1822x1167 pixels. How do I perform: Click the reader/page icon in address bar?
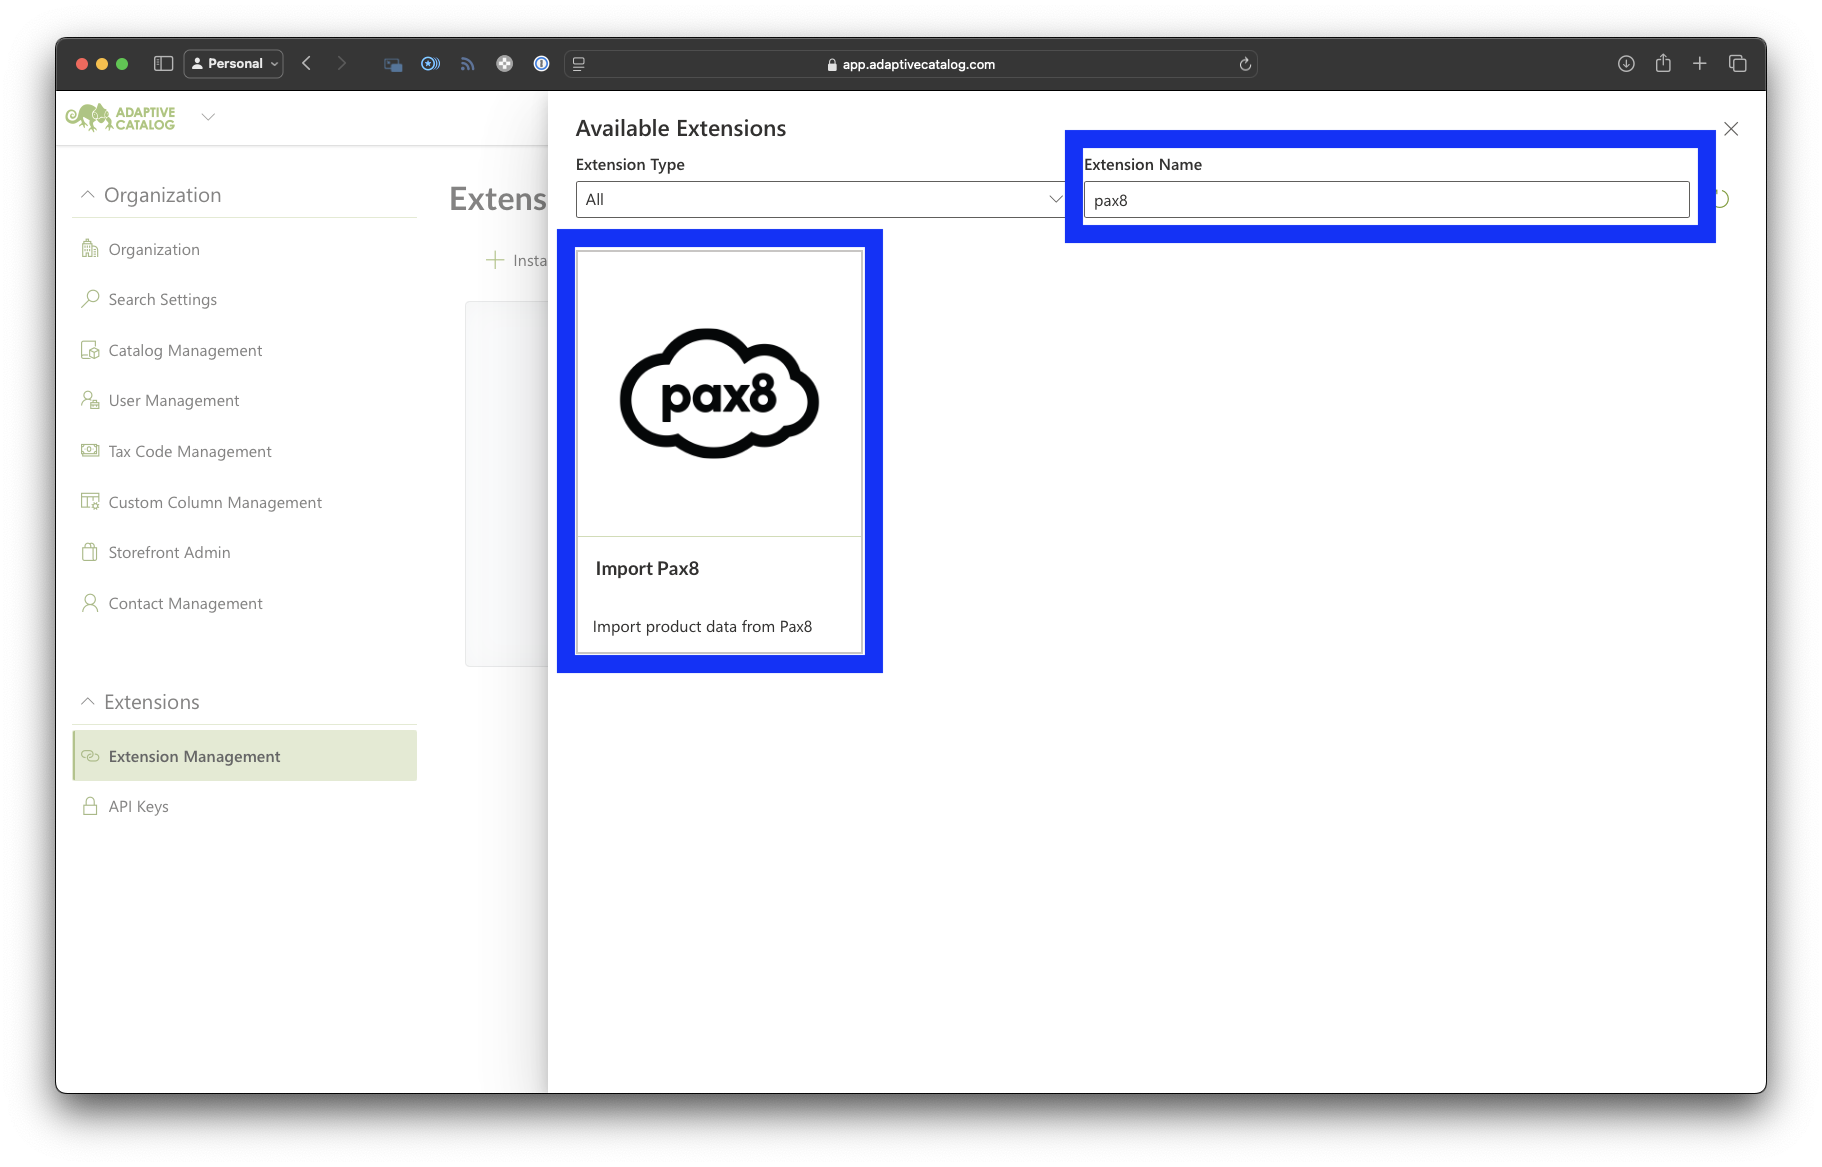(578, 64)
